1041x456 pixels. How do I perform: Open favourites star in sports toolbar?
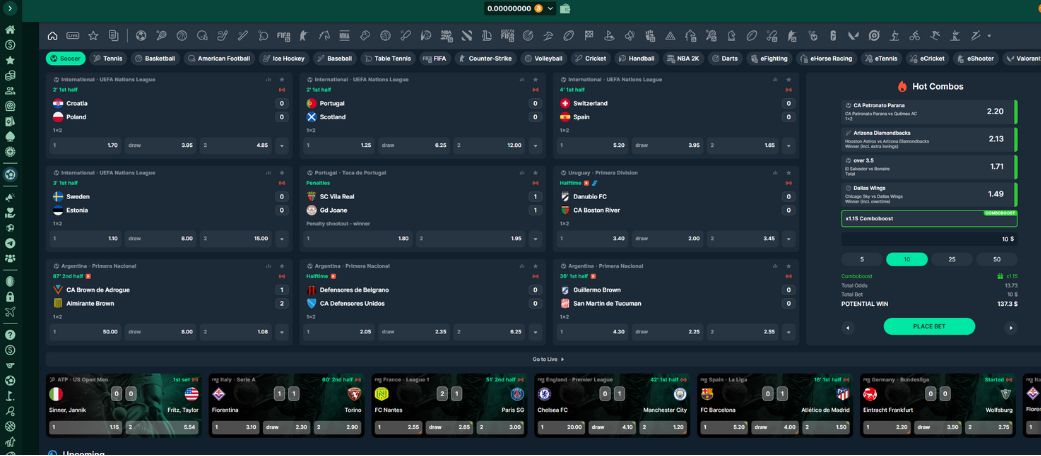(x=93, y=36)
